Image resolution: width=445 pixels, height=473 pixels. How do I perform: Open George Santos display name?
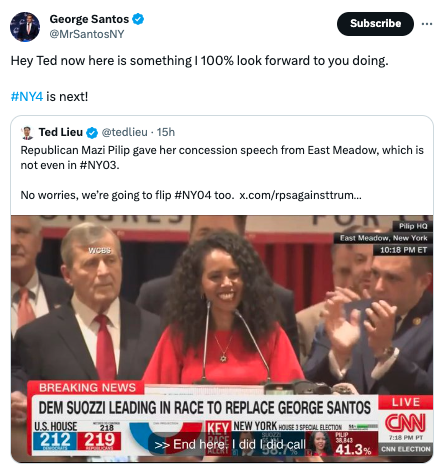coord(89,19)
